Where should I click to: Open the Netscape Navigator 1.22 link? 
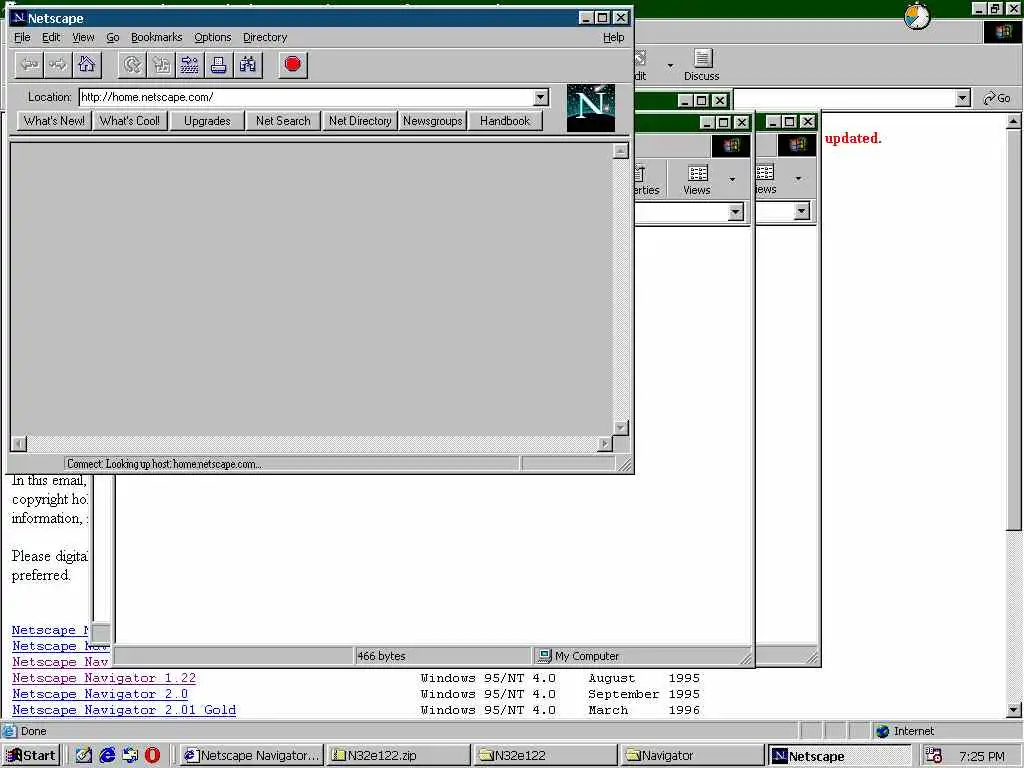pos(104,679)
